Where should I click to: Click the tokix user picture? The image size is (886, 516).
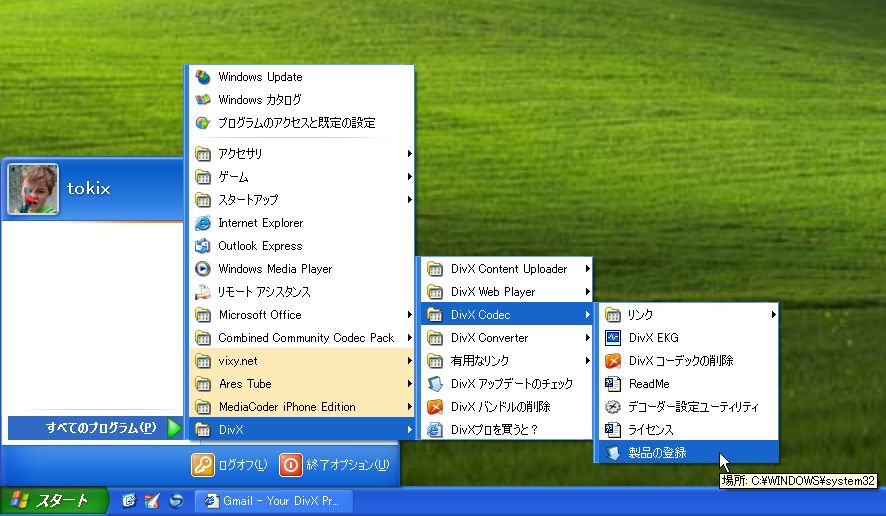[33, 189]
